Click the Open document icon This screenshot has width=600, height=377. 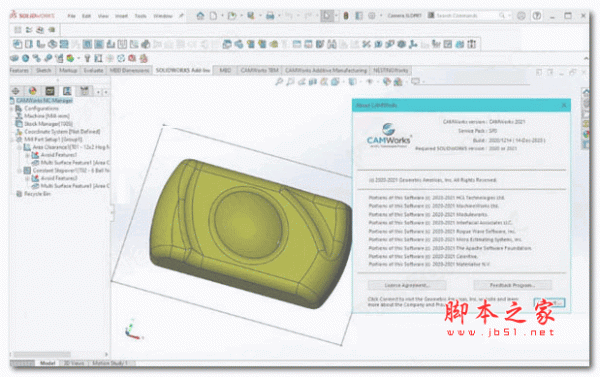point(232,16)
